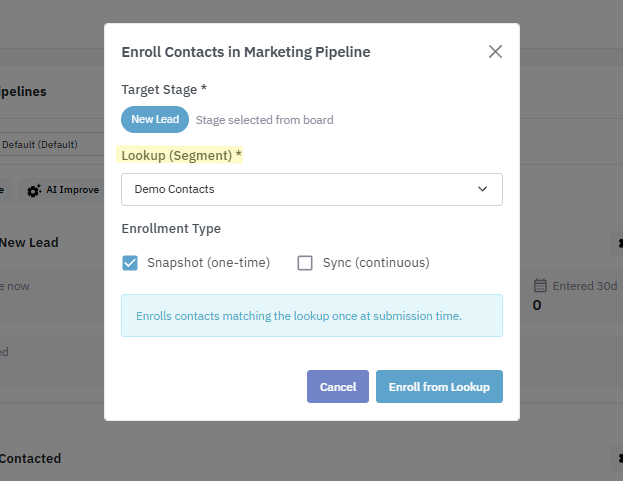Click the calendar icon beside Entered 30d

coord(540,285)
